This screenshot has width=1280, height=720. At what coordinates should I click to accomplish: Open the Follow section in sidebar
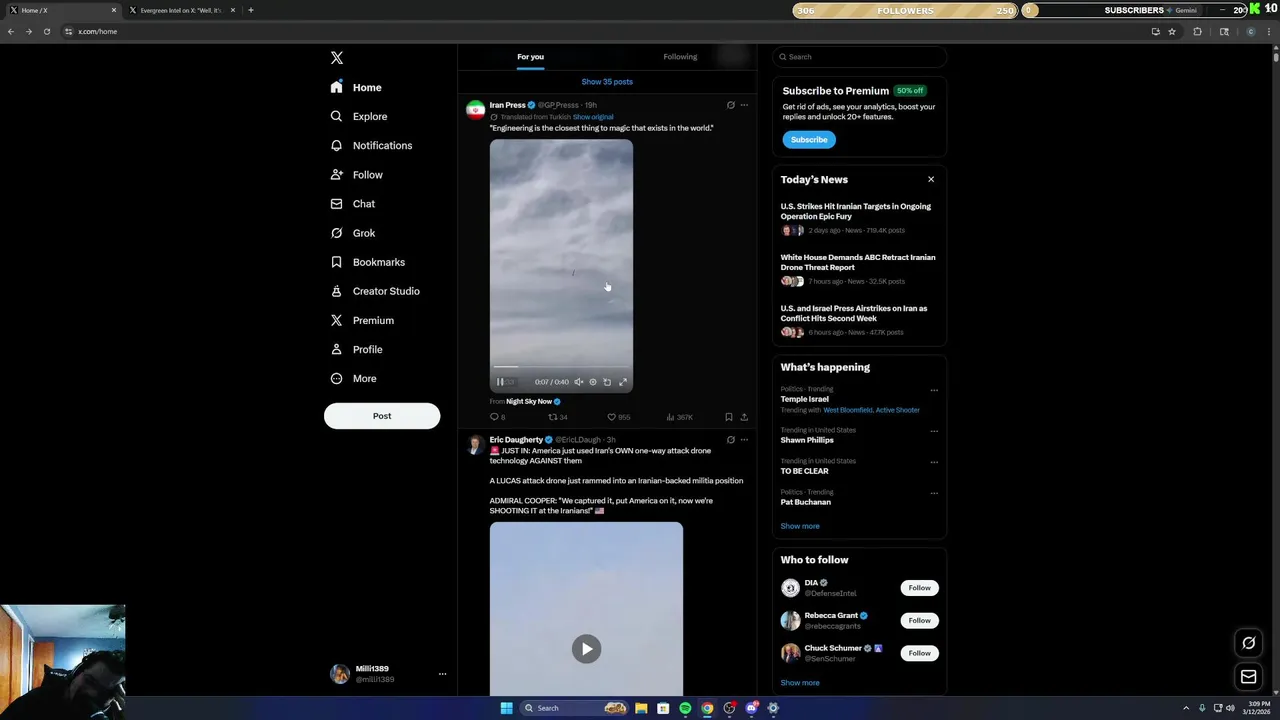(x=357, y=175)
